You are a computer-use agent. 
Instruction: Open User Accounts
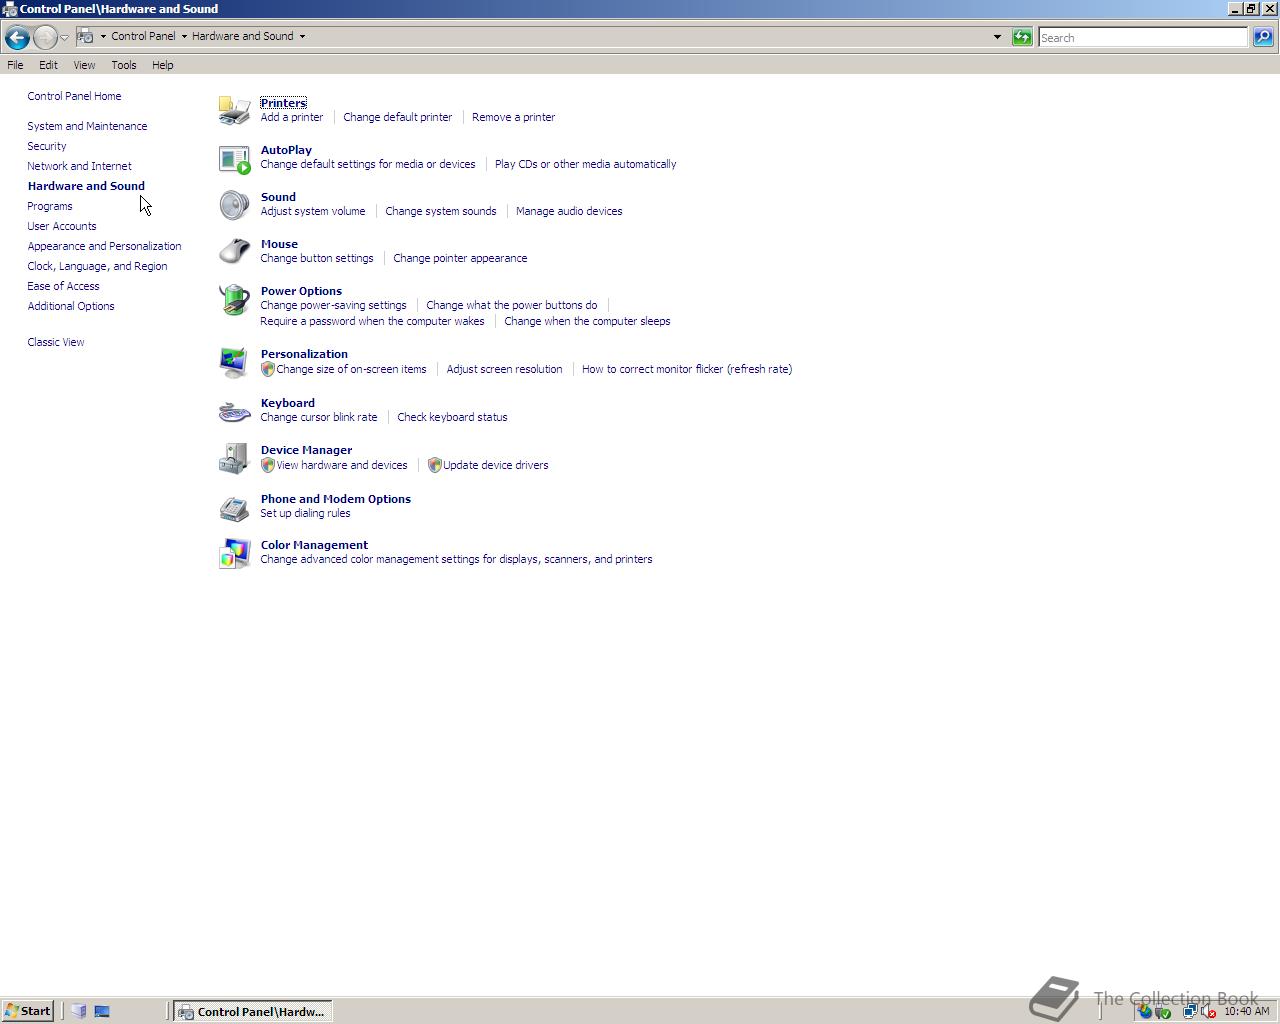click(x=62, y=226)
